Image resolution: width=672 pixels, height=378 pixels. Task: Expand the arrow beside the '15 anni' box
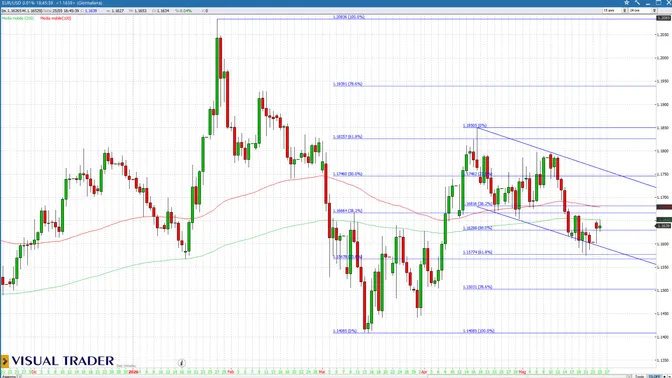(x=625, y=10)
